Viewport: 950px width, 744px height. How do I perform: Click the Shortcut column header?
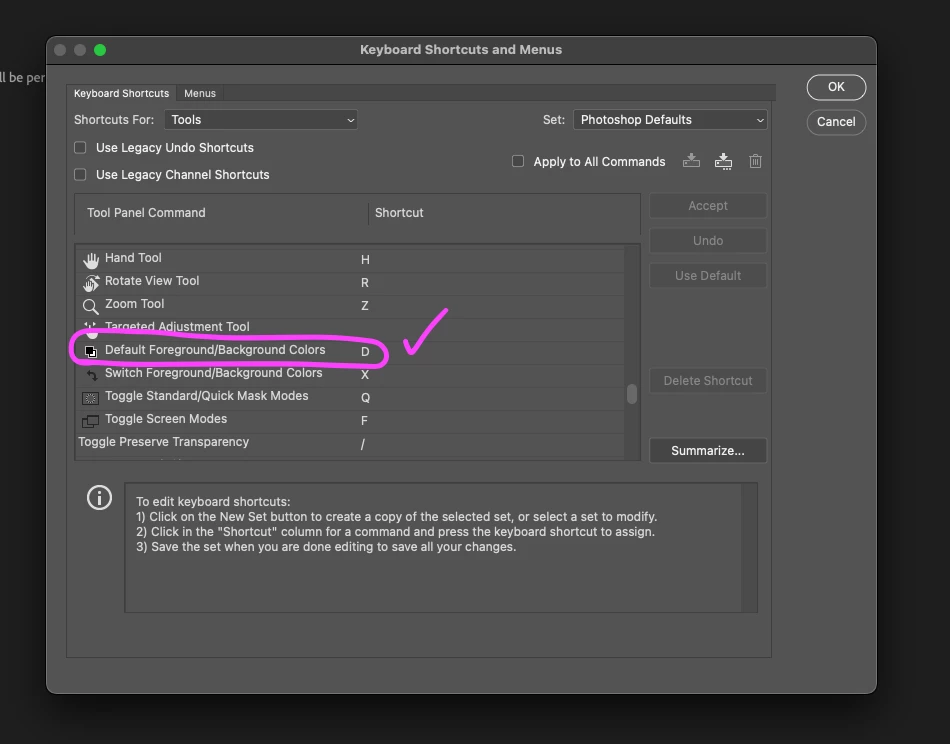(399, 213)
